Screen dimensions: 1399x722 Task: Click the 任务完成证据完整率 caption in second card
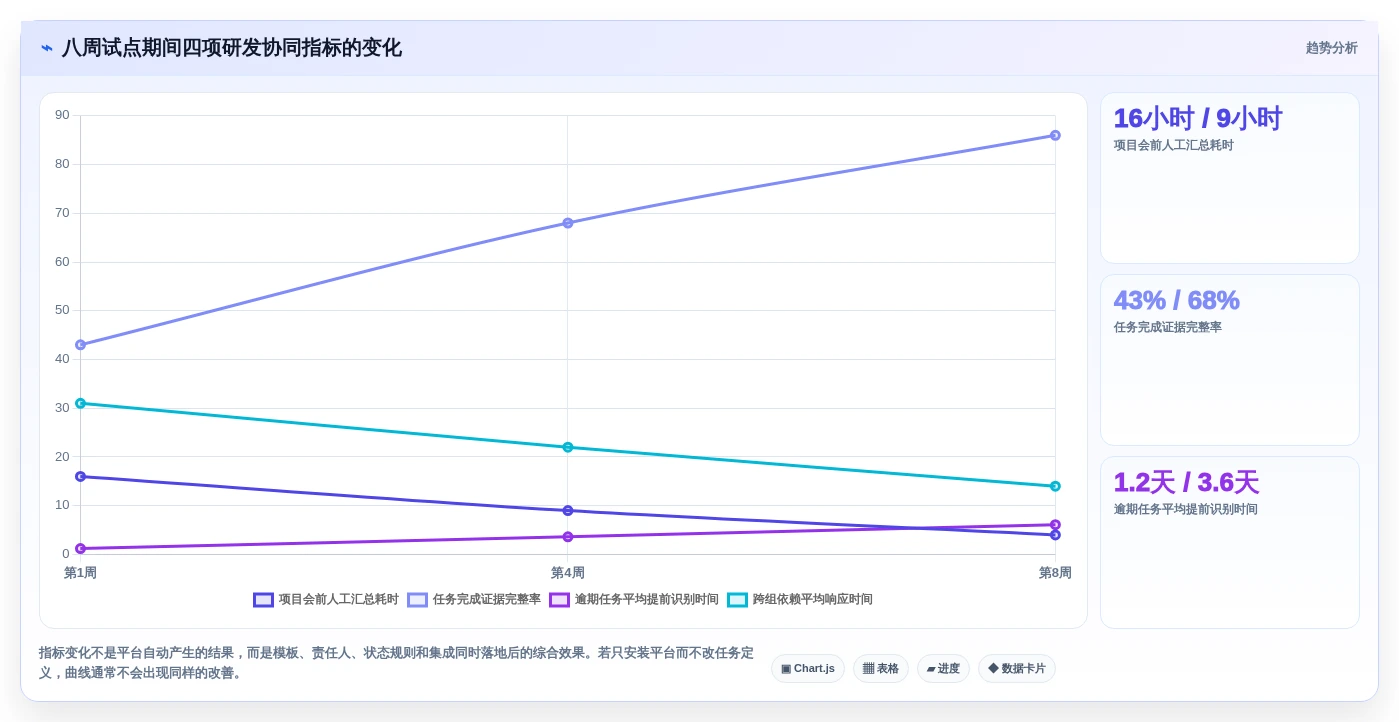[1168, 327]
